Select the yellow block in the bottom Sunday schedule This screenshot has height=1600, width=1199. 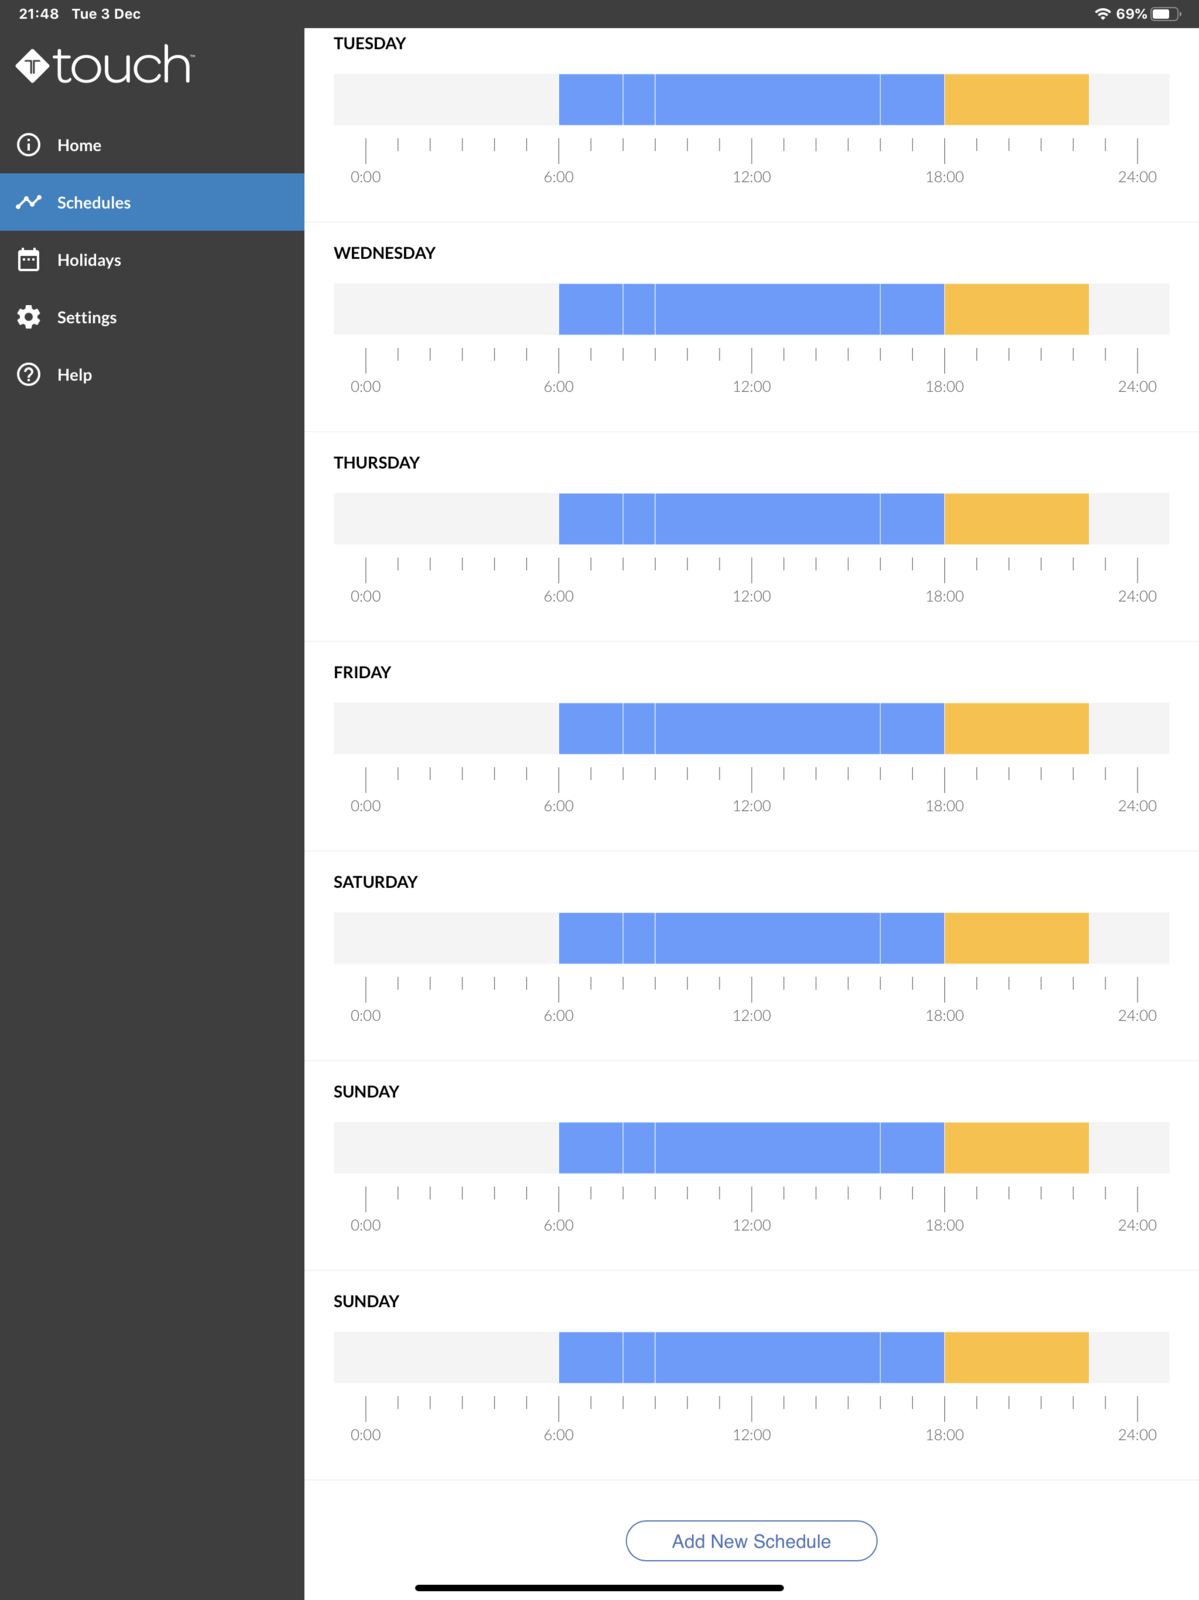1016,1357
